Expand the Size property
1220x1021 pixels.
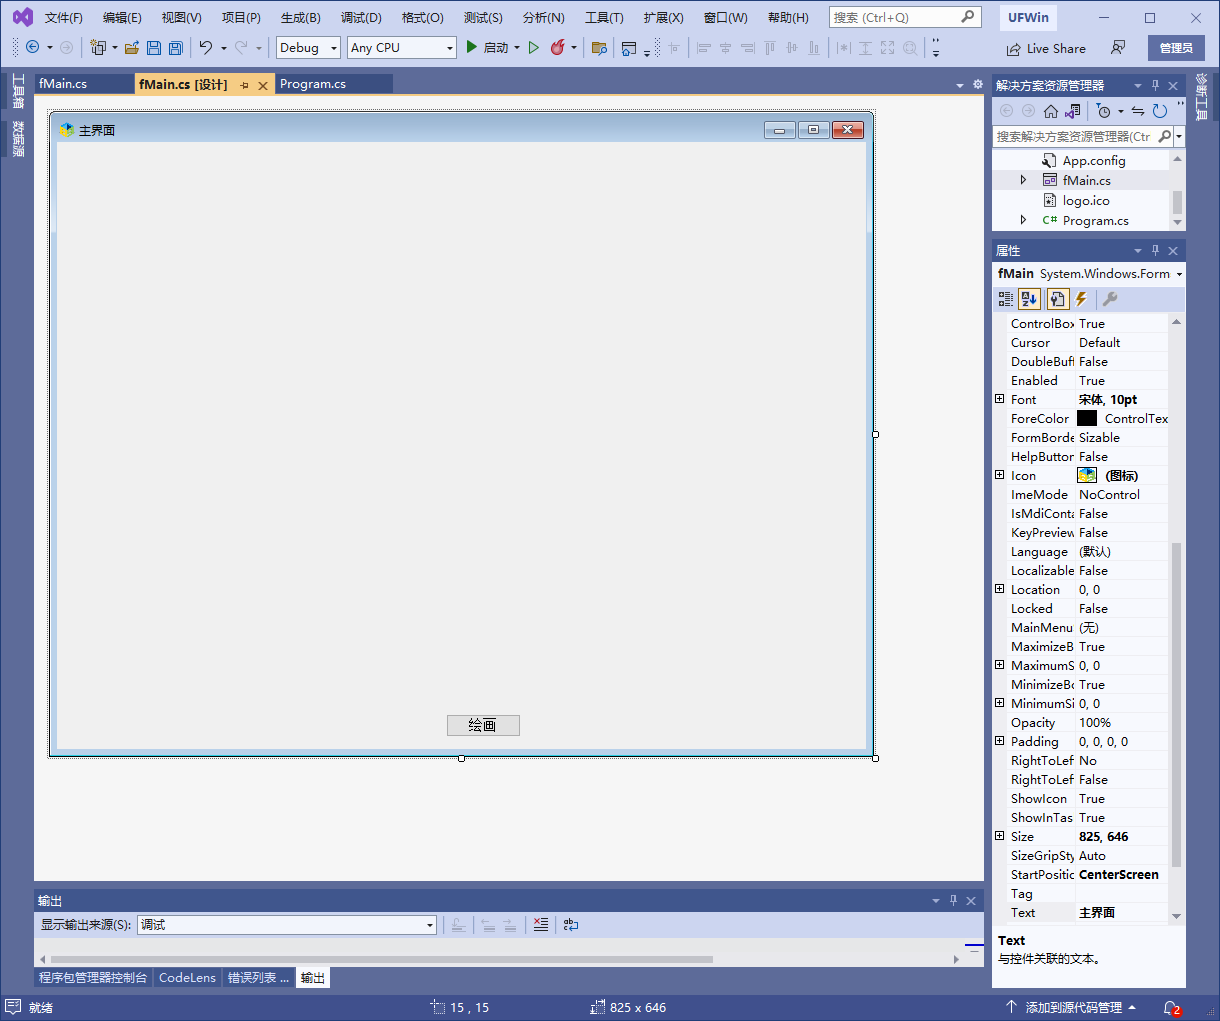tap(1000, 836)
